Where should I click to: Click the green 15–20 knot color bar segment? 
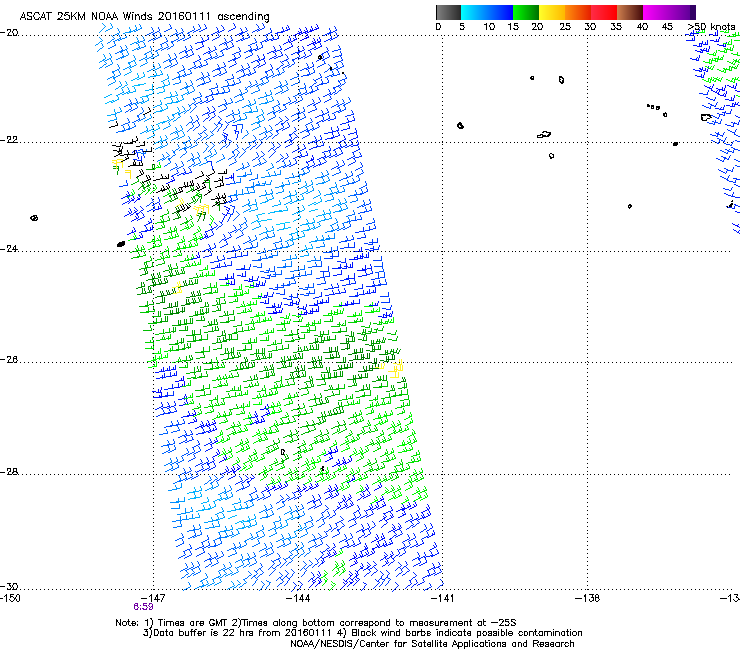pyautogui.click(x=526, y=12)
